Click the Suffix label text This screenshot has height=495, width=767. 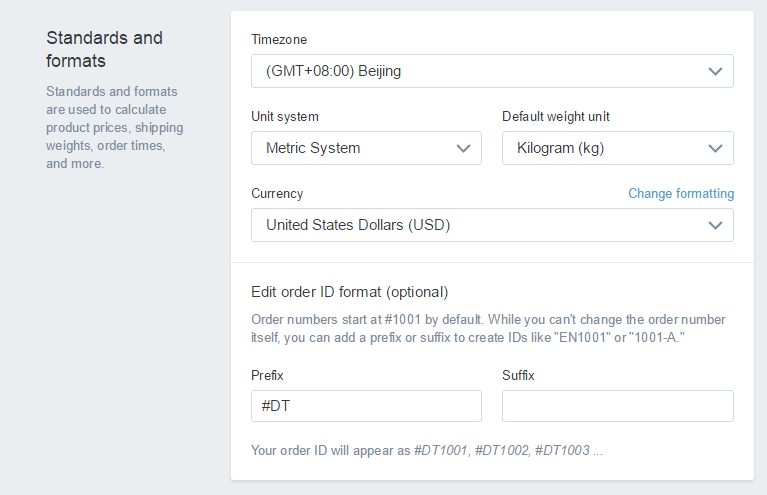[x=518, y=375]
